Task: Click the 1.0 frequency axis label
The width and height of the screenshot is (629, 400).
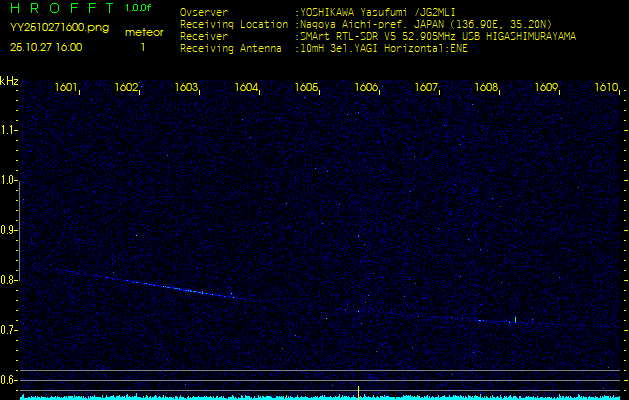Action: (x=9, y=180)
